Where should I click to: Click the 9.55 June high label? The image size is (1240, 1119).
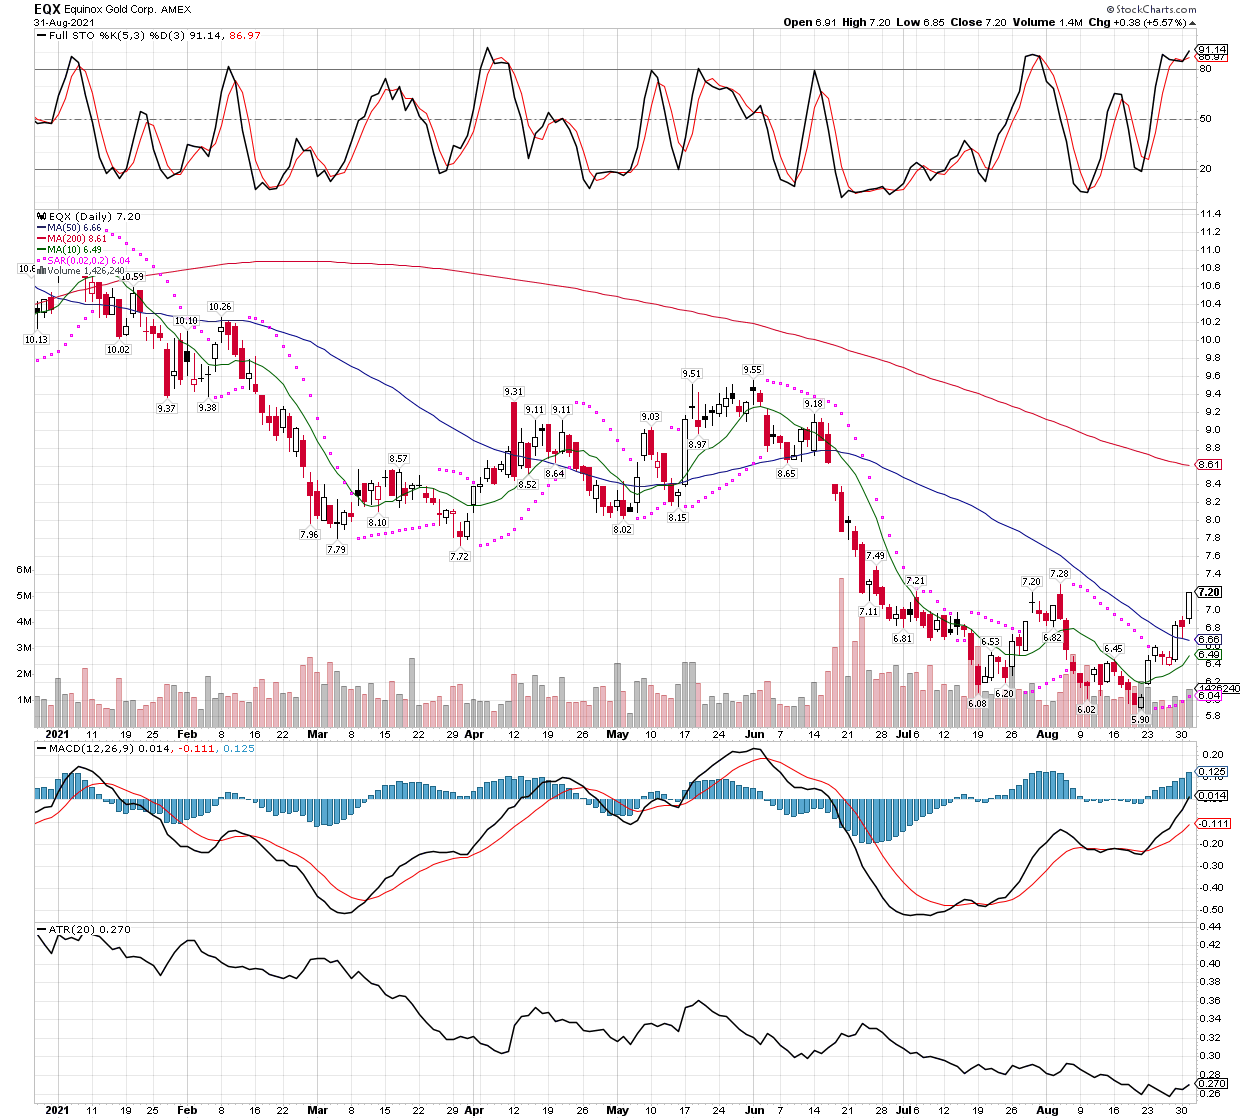pyautogui.click(x=752, y=370)
